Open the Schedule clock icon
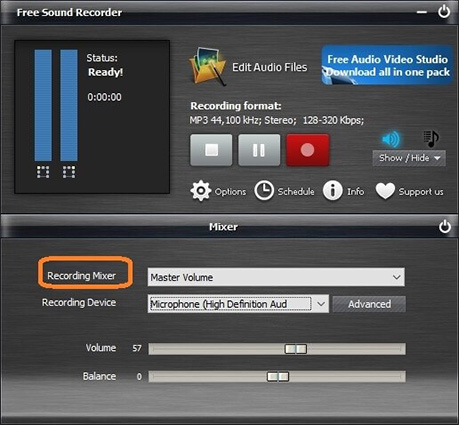The width and height of the screenshot is (459, 425). pos(264,191)
